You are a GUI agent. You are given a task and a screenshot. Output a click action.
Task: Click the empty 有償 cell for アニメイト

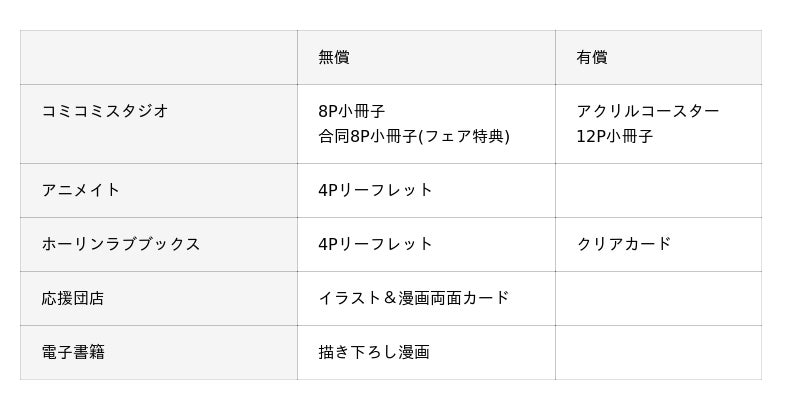[x=658, y=190]
